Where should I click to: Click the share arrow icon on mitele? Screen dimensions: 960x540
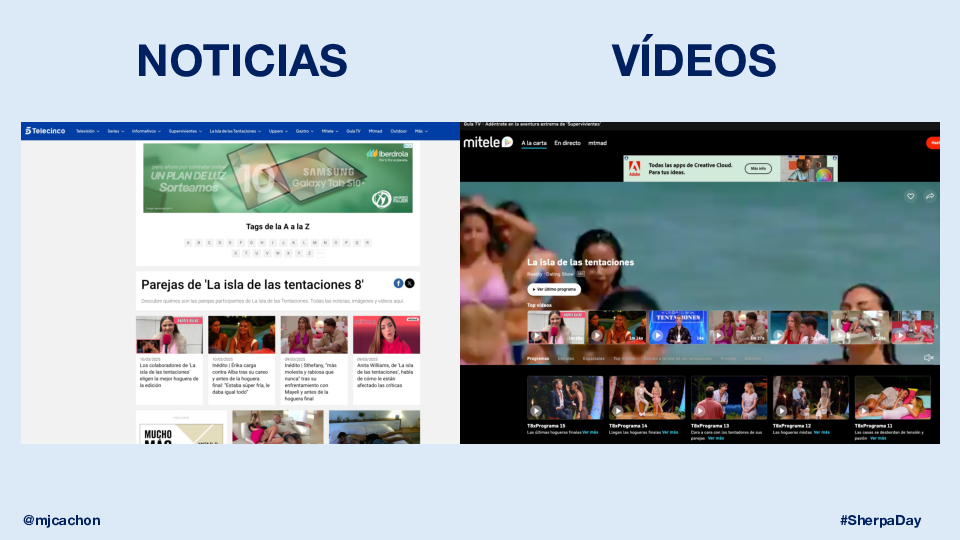coord(929,197)
